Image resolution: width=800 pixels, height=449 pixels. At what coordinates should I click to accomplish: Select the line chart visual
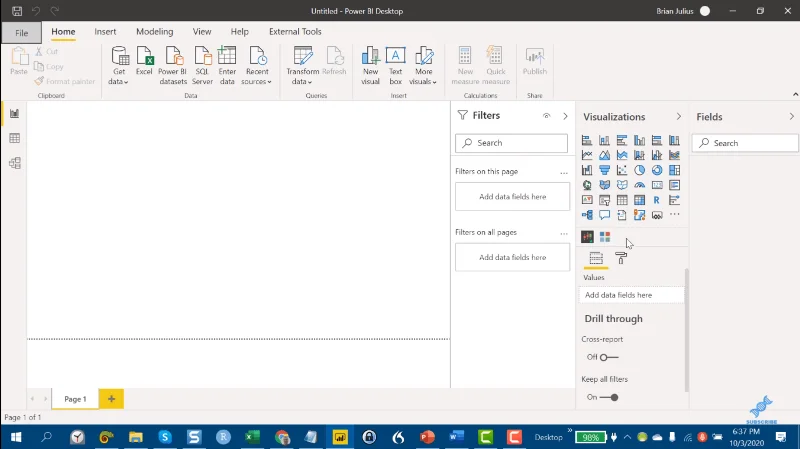[x=587, y=155]
